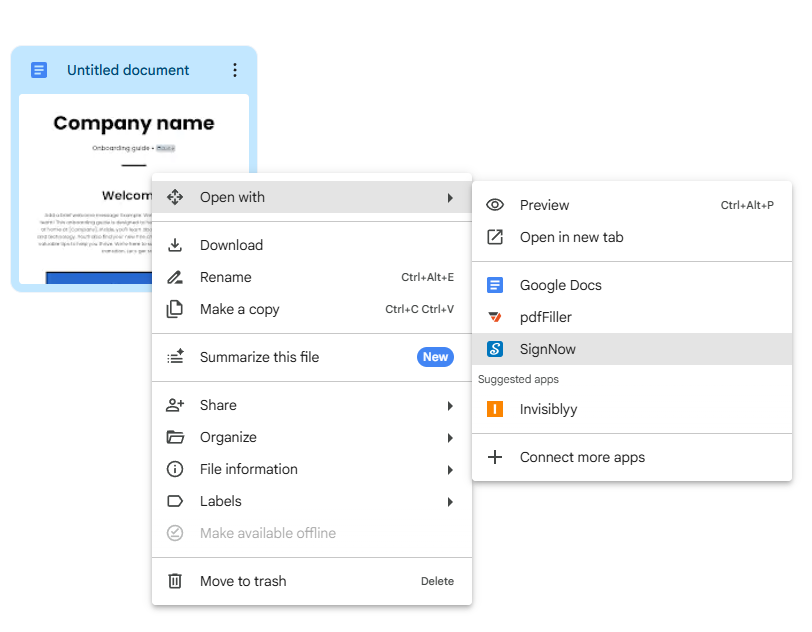This screenshot has height=632, width=812.
Task: Click the Rename pencil icon
Action: pyautogui.click(x=175, y=277)
